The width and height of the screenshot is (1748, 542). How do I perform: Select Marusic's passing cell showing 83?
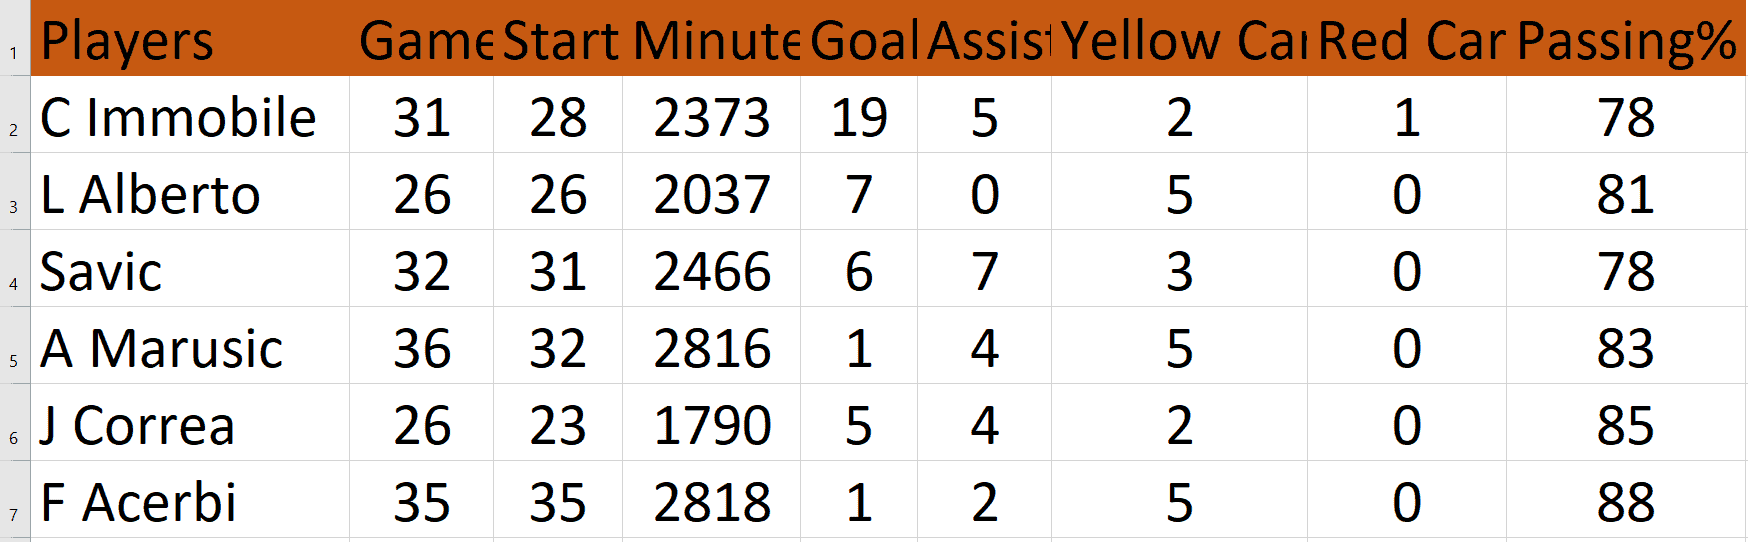(x=1625, y=348)
